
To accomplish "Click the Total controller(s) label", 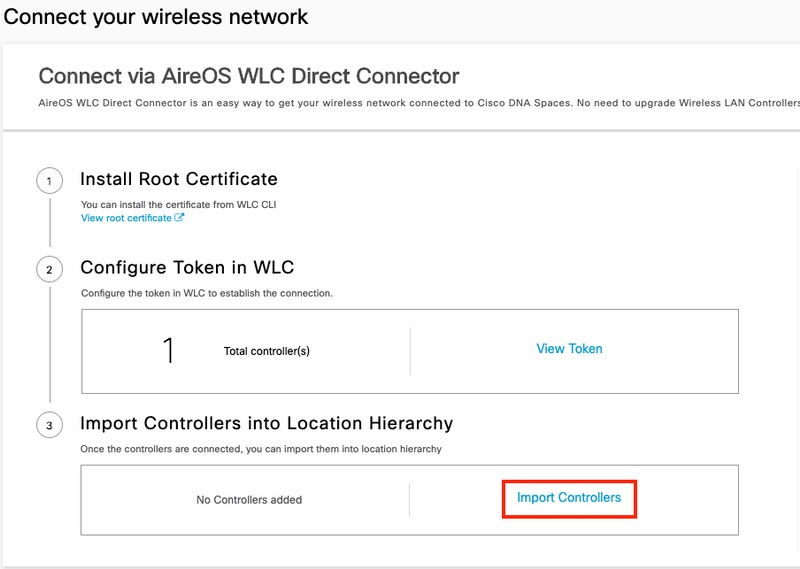I will click(267, 351).
